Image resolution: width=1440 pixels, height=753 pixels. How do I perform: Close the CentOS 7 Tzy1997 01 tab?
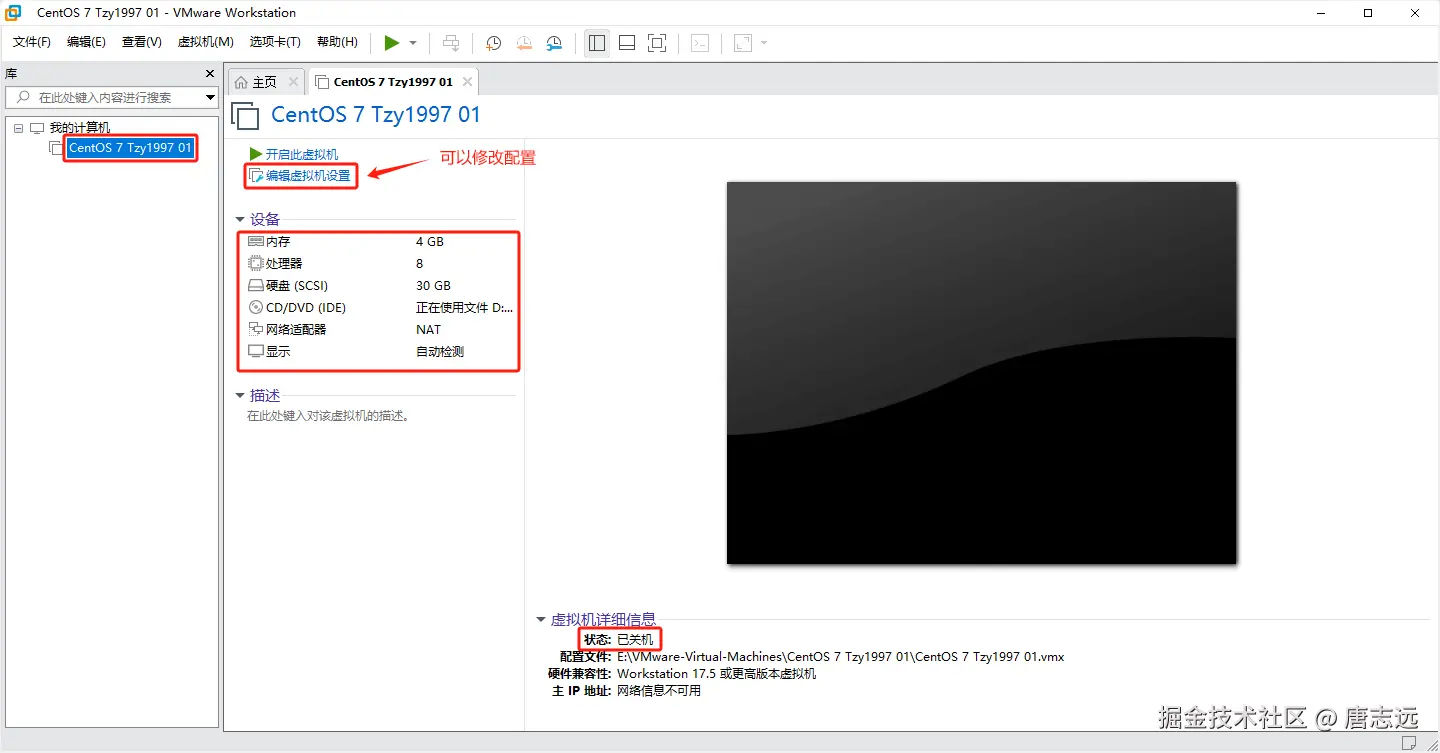(467, 82)
